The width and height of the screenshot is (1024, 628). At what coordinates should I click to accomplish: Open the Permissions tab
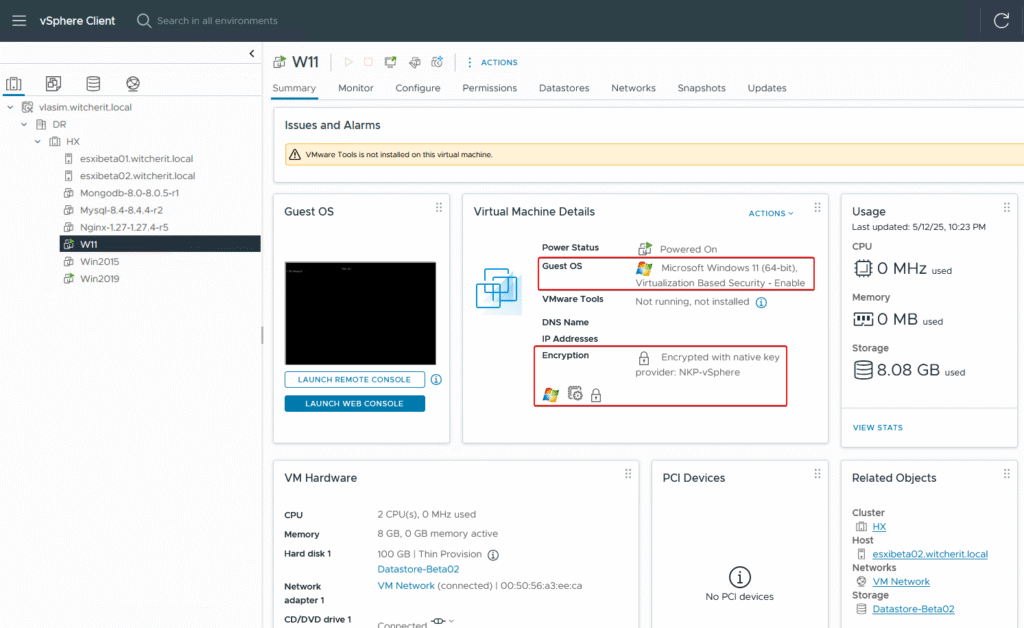coord(490,88)
